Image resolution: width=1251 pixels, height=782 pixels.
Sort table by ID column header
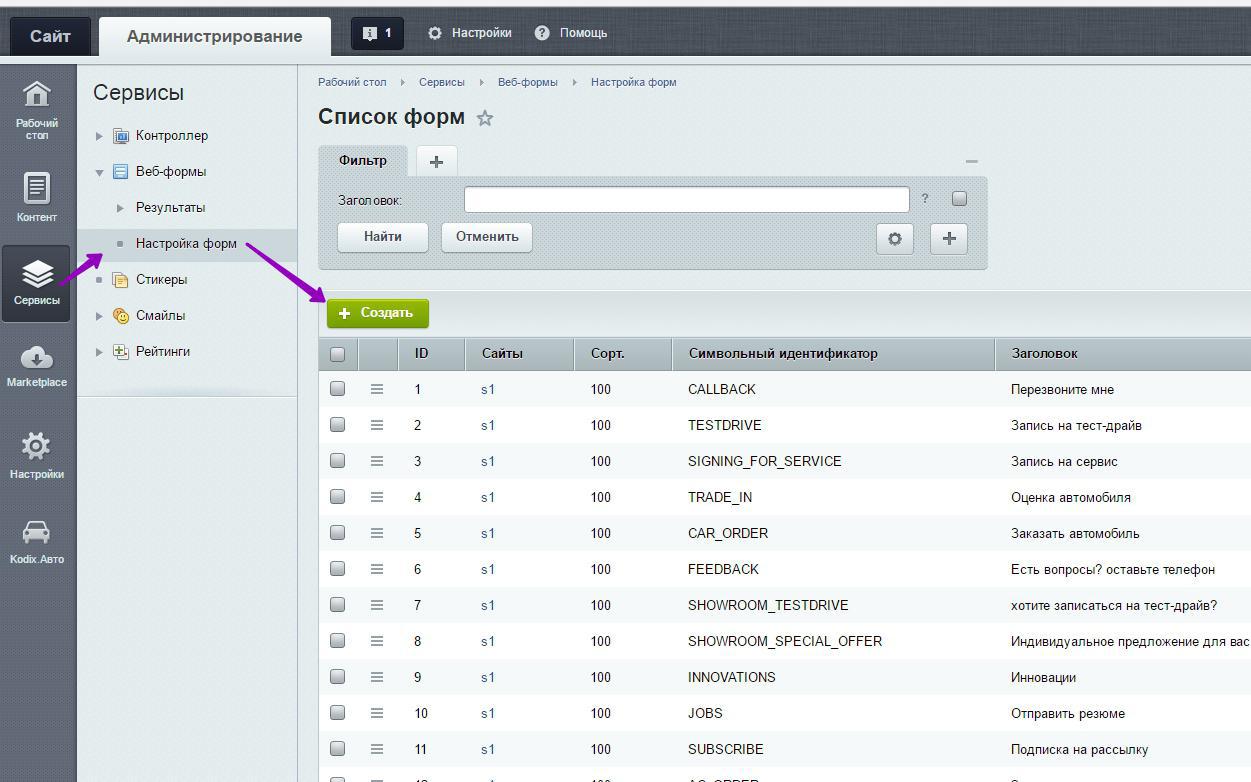pyautogui.click(x=432, y=353)
